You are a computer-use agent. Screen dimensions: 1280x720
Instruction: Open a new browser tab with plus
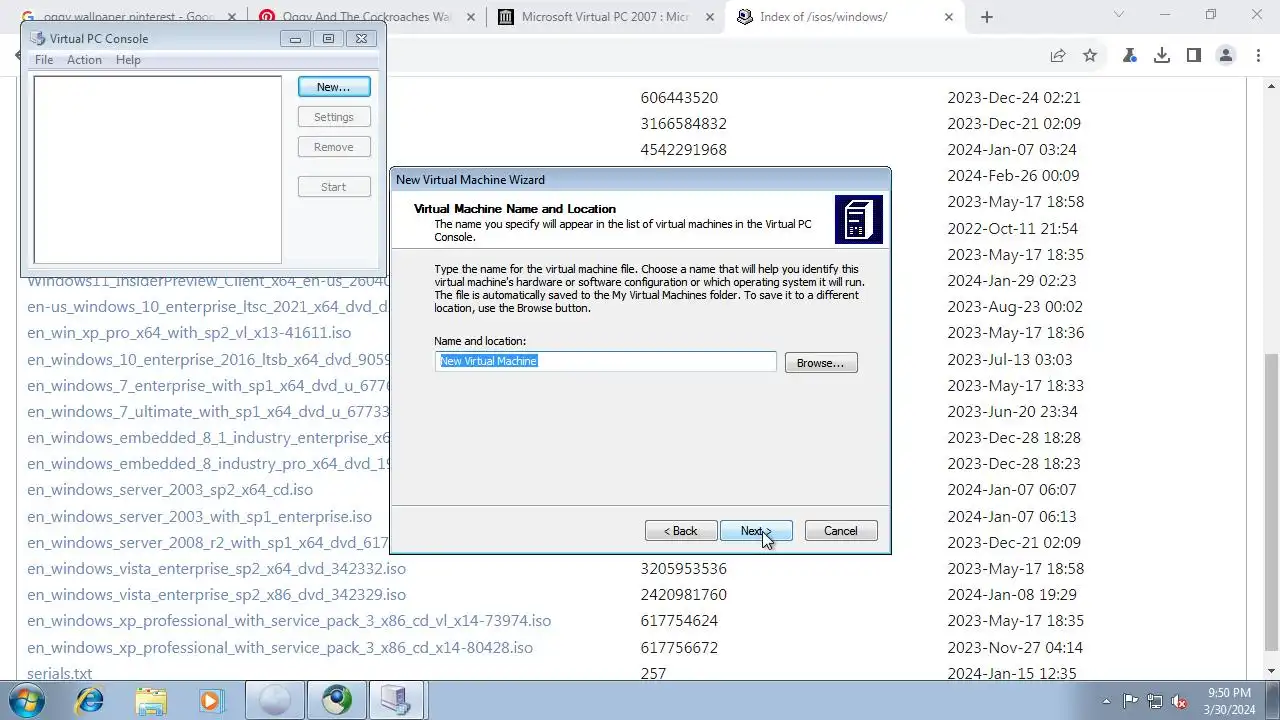coord(986,17)
